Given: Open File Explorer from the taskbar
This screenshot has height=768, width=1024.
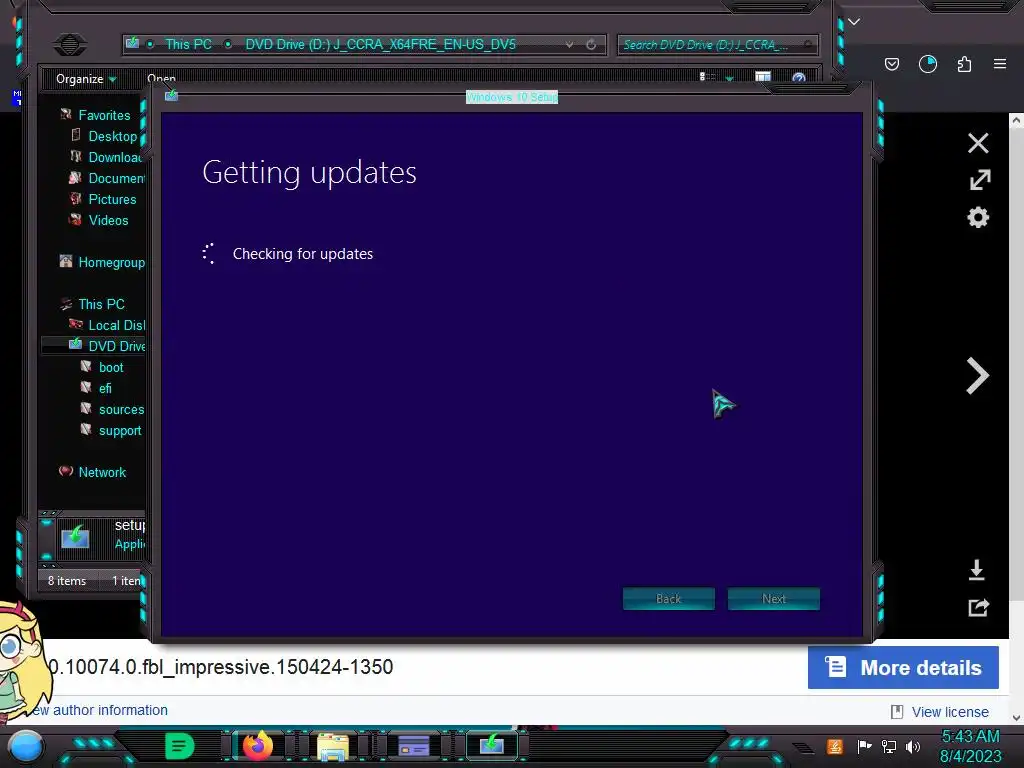Looking at the screenshot, I should (x=333, y=746).
